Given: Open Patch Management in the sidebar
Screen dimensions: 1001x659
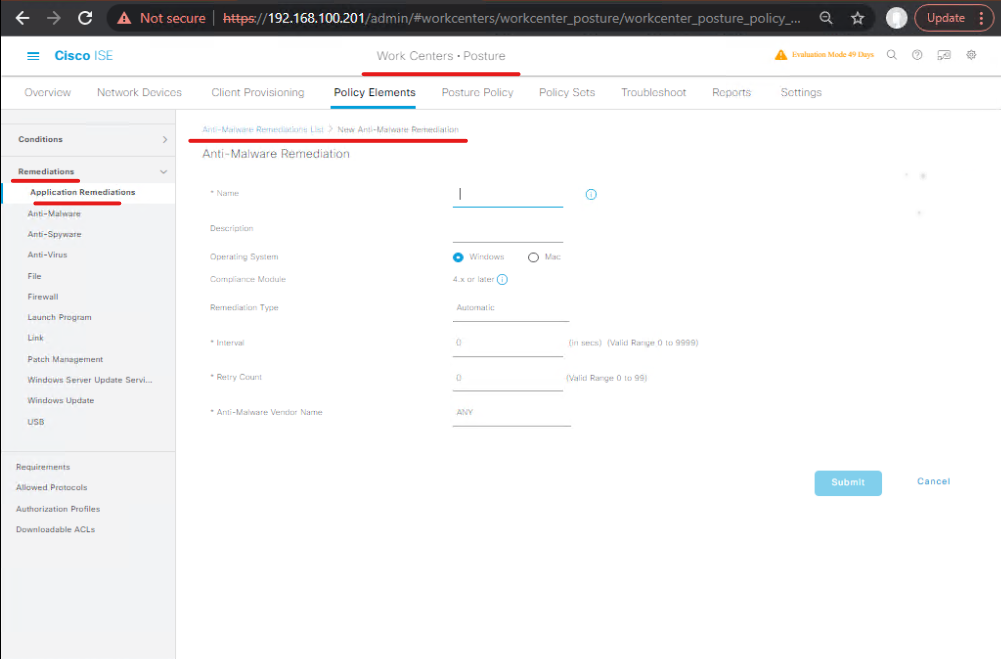Looking at the screenshot, I should tap(65, 360).
